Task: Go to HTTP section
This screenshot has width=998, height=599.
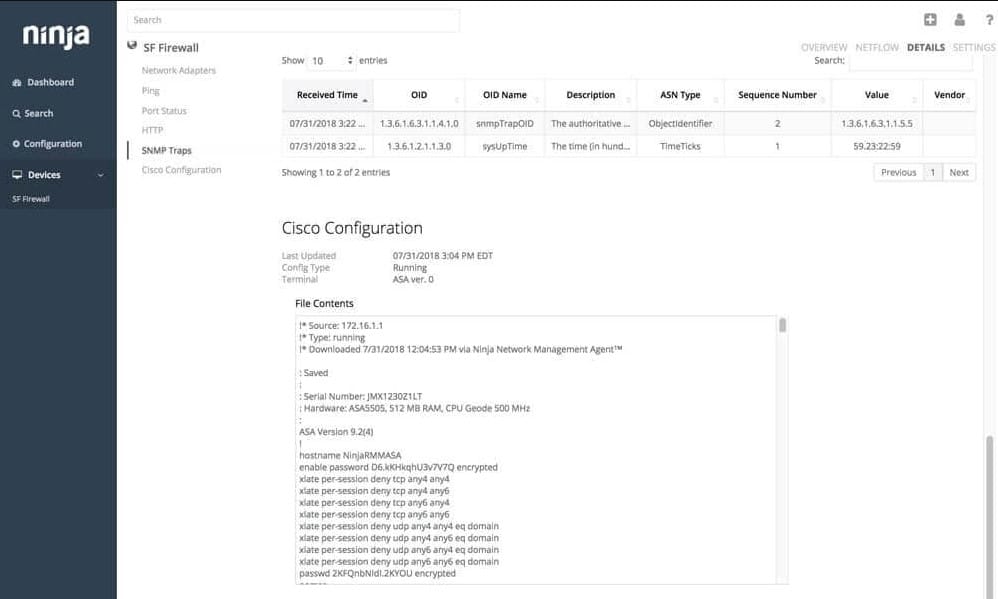Action: 152,130
